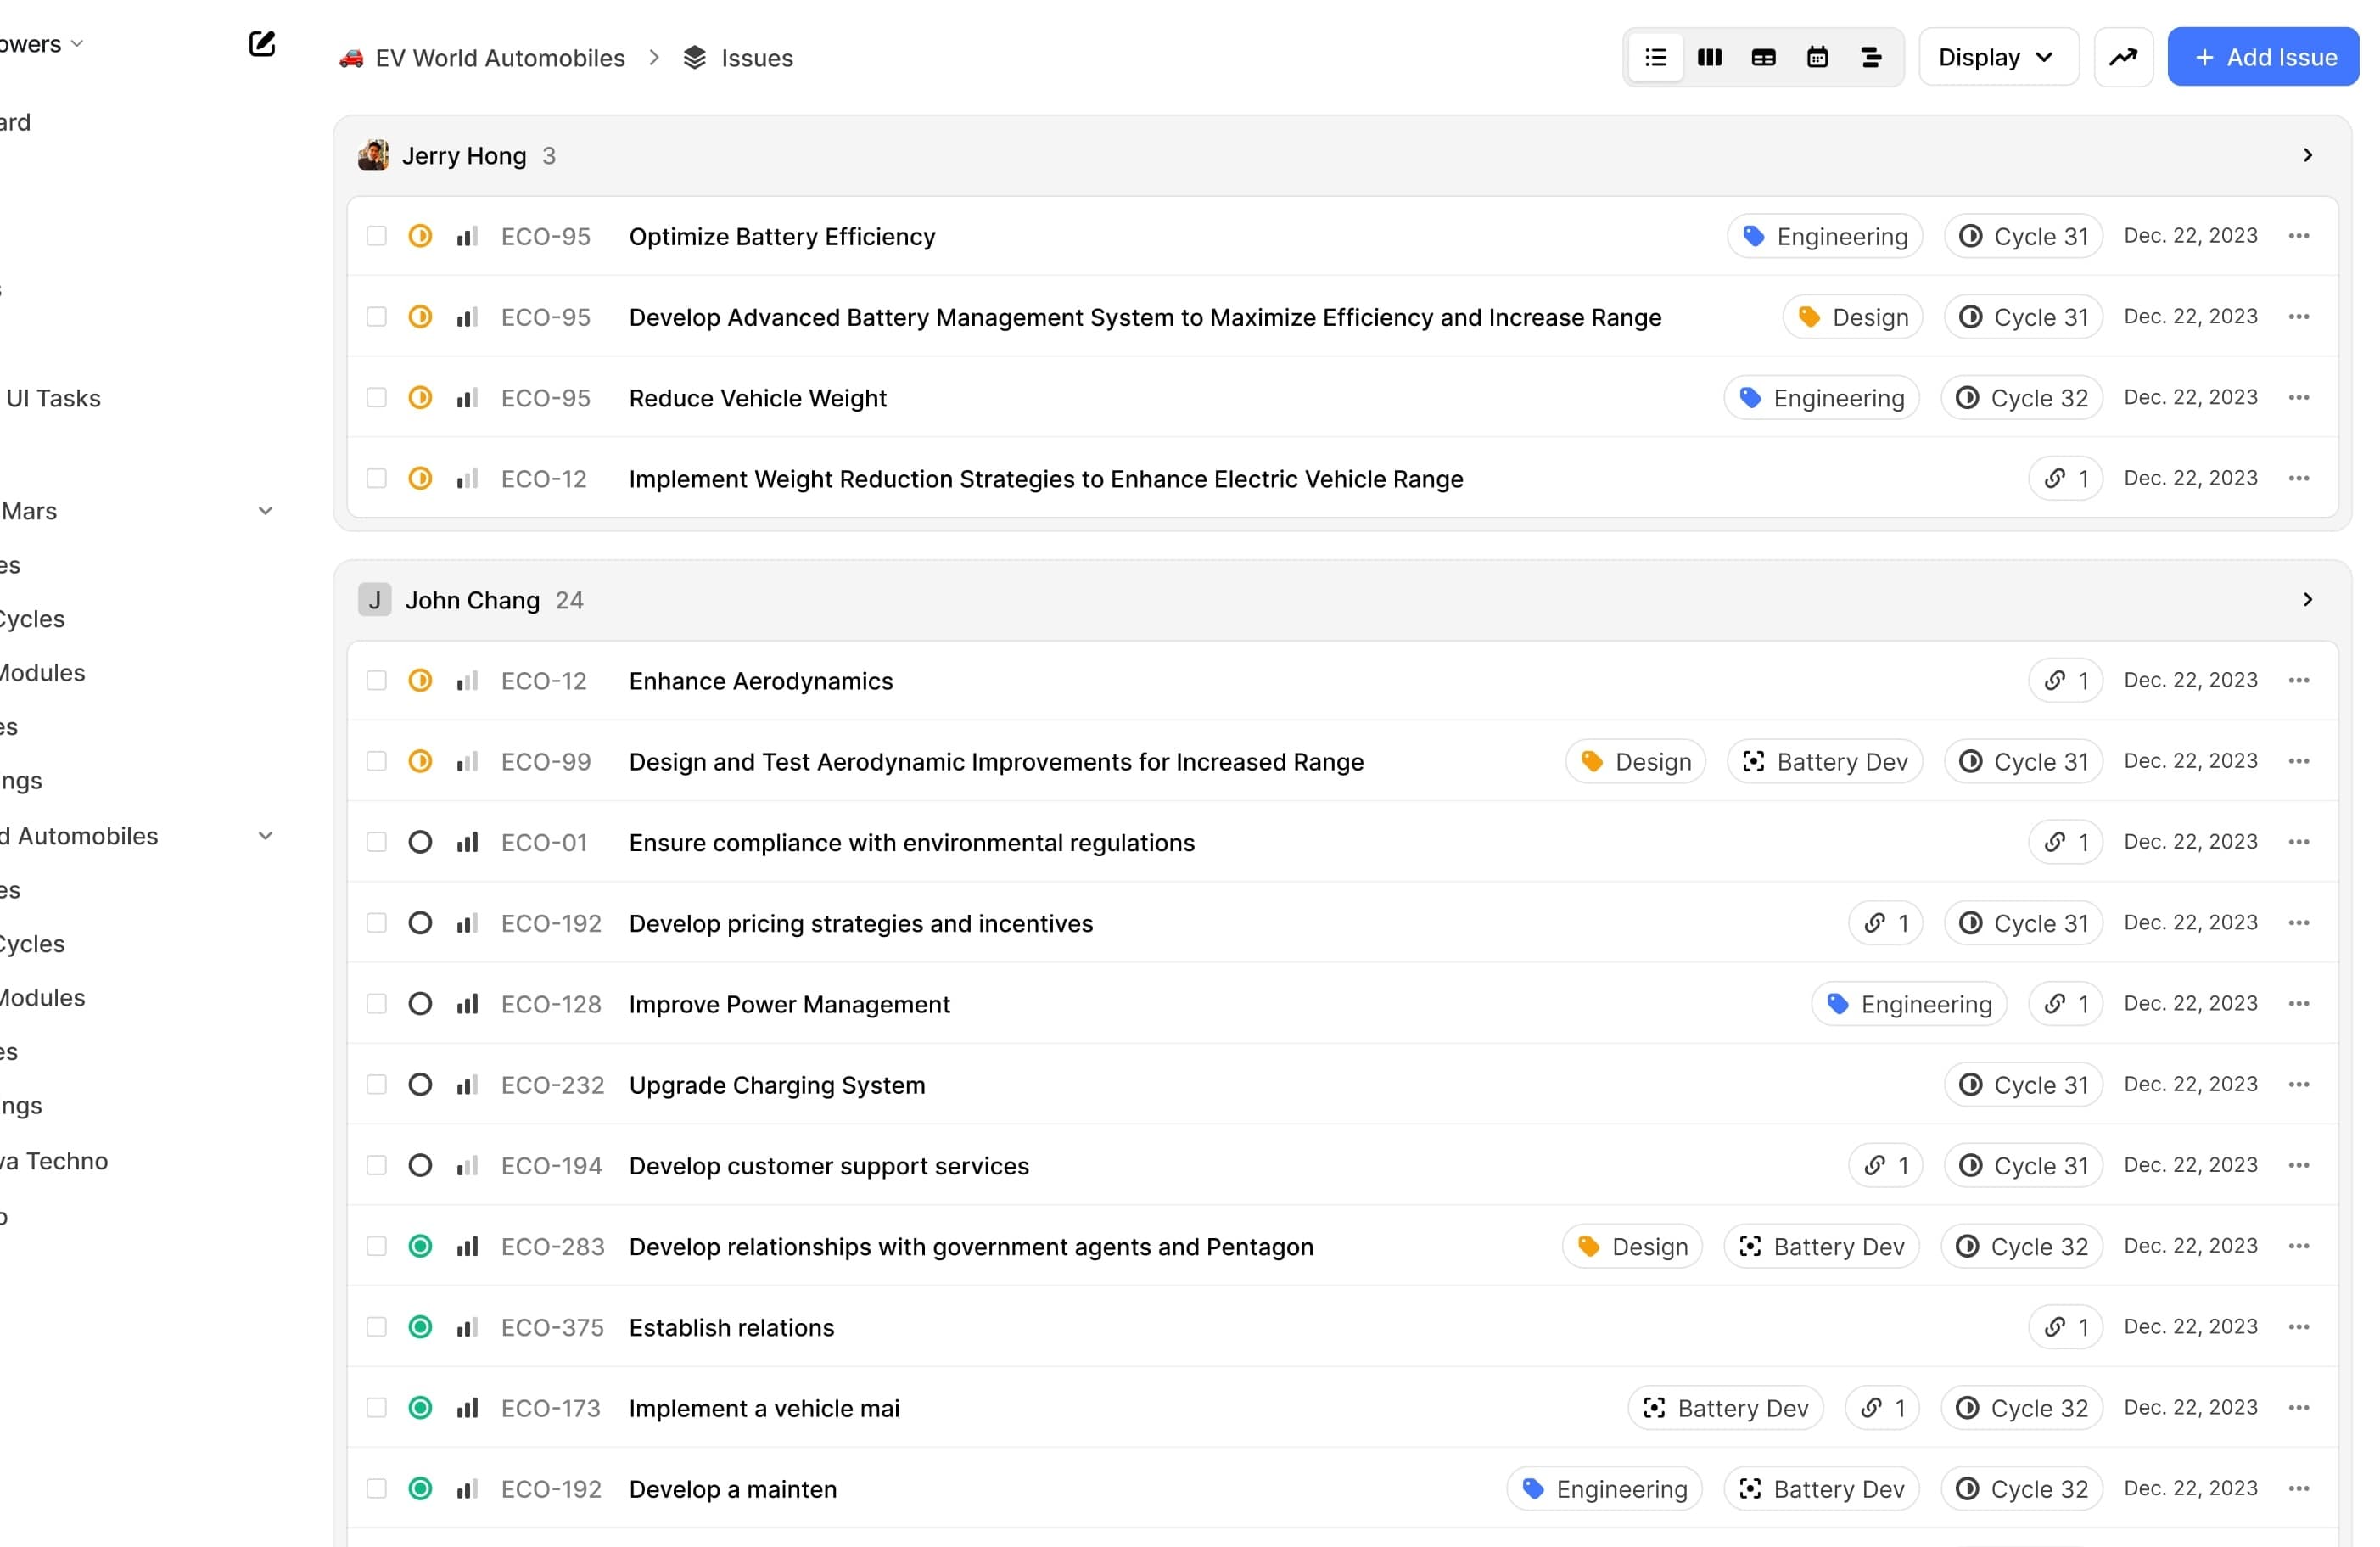Switch to kanban board layout icon
Screen dimensions: 2380x1547
(1710, 58)
